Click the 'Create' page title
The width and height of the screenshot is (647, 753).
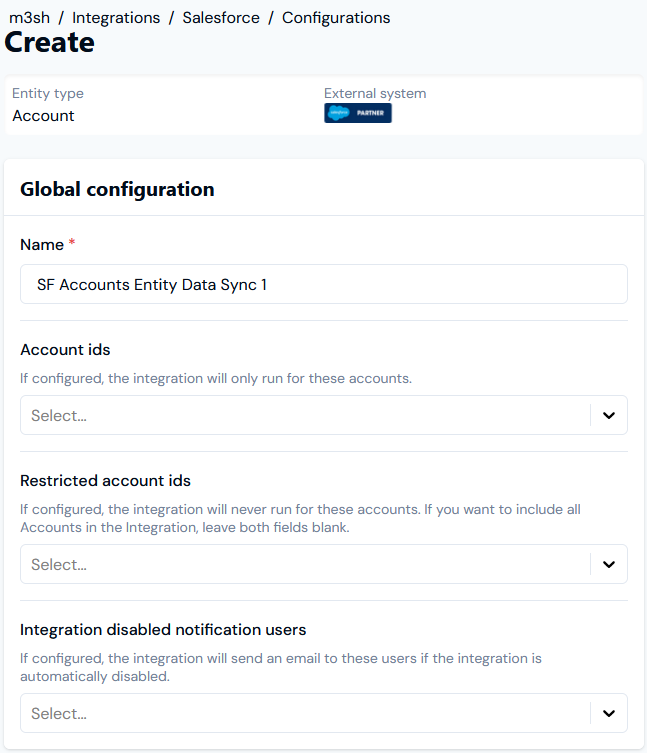point(49,42)
